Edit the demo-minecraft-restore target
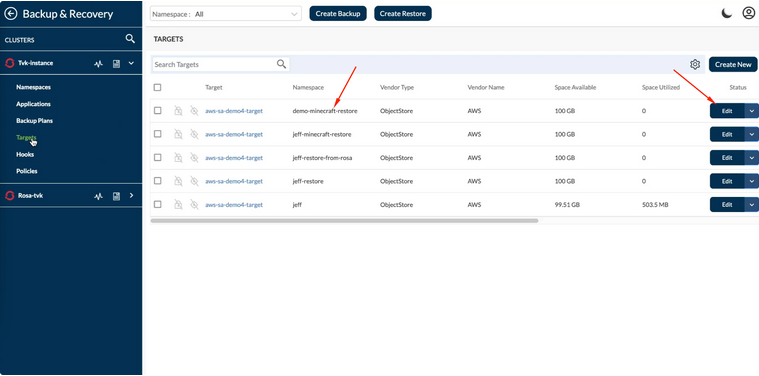Viewport: 759px width, 376px height. coord(727,111)
